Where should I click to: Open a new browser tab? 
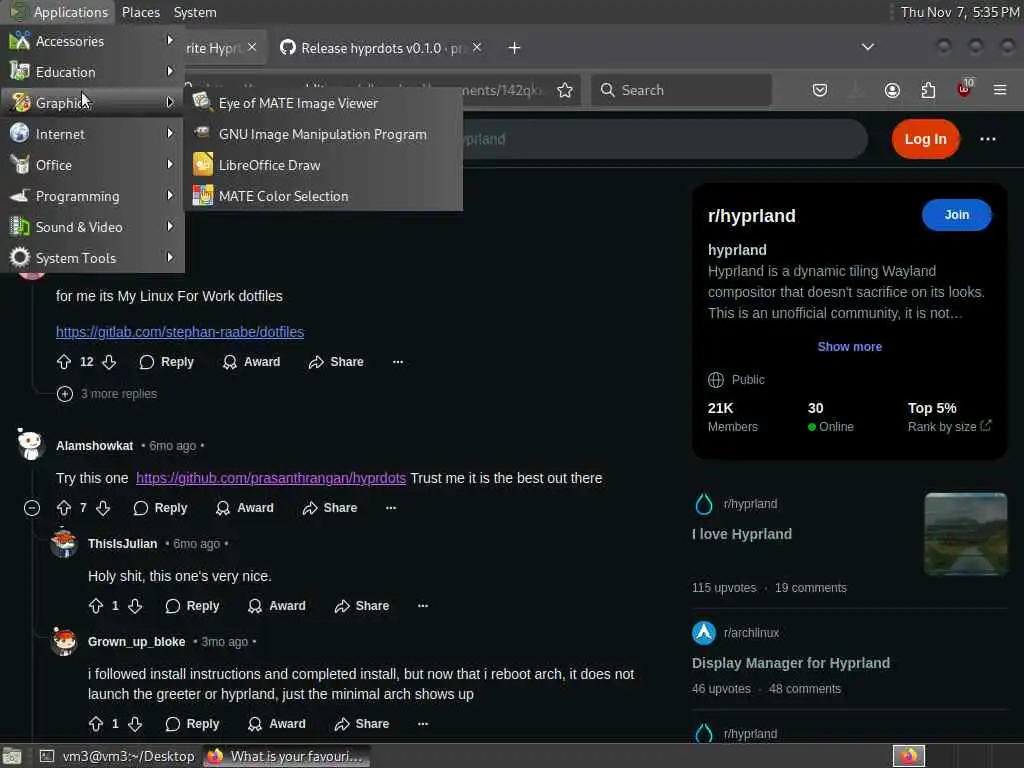tap(514, 48)
